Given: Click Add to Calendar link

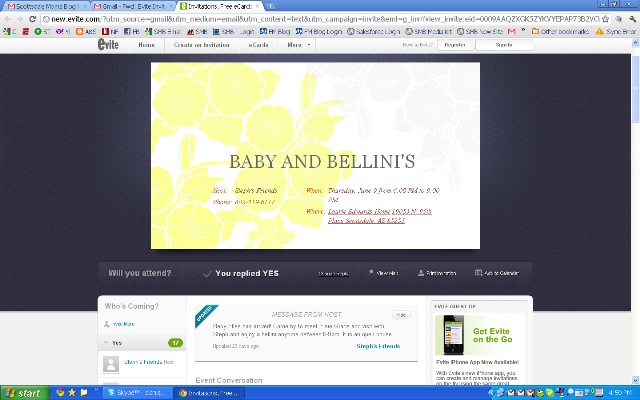Looking at the screenshot, I should pos(502,273).
